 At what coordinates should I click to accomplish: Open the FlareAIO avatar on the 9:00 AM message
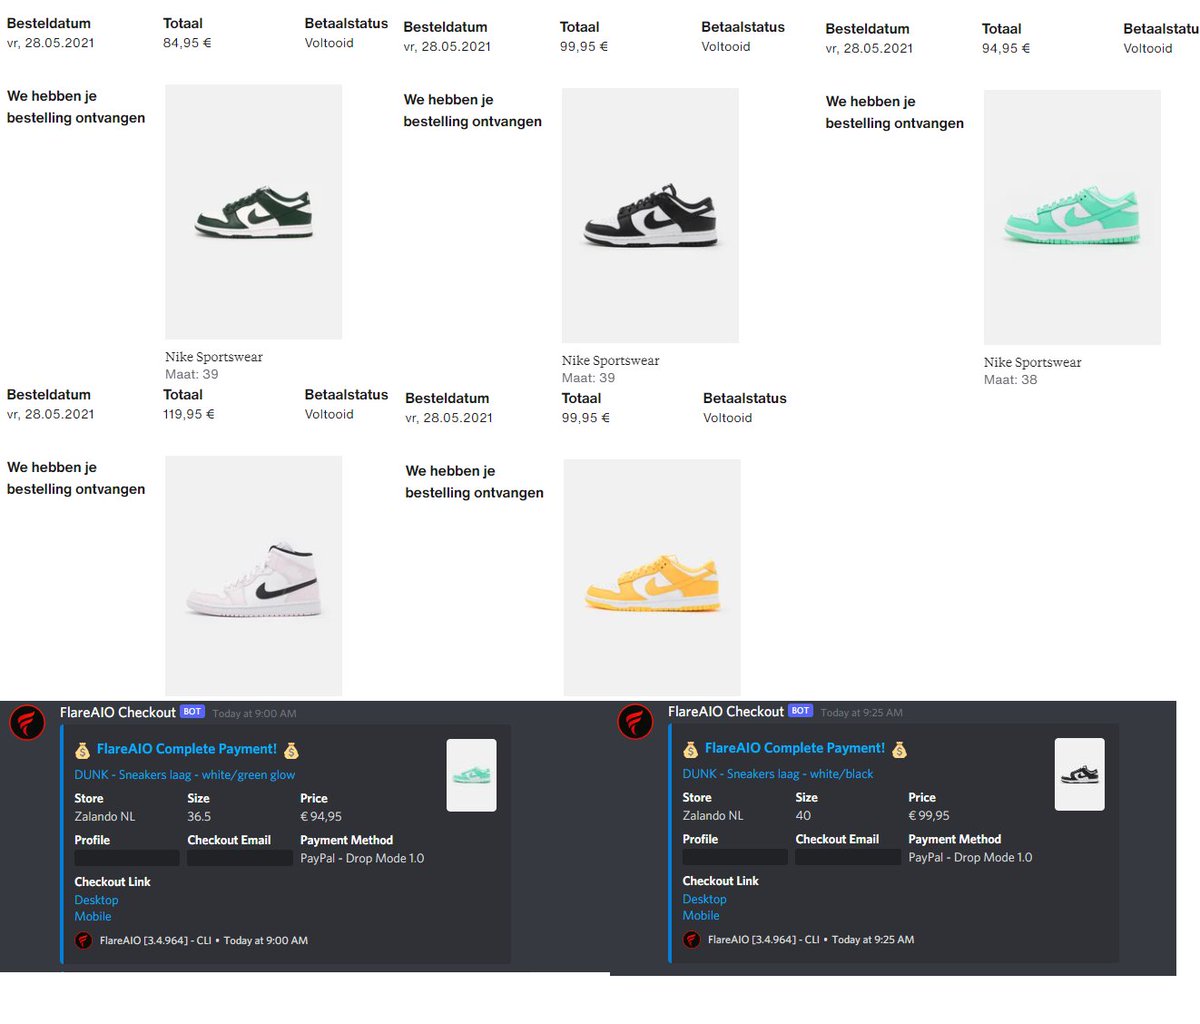point(27,723)
